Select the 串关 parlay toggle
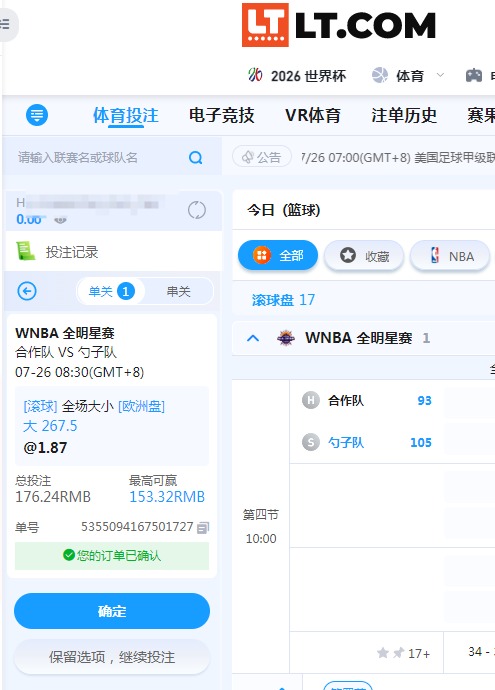The height and width of the screenshot is (690, 495). click(178, 291)
